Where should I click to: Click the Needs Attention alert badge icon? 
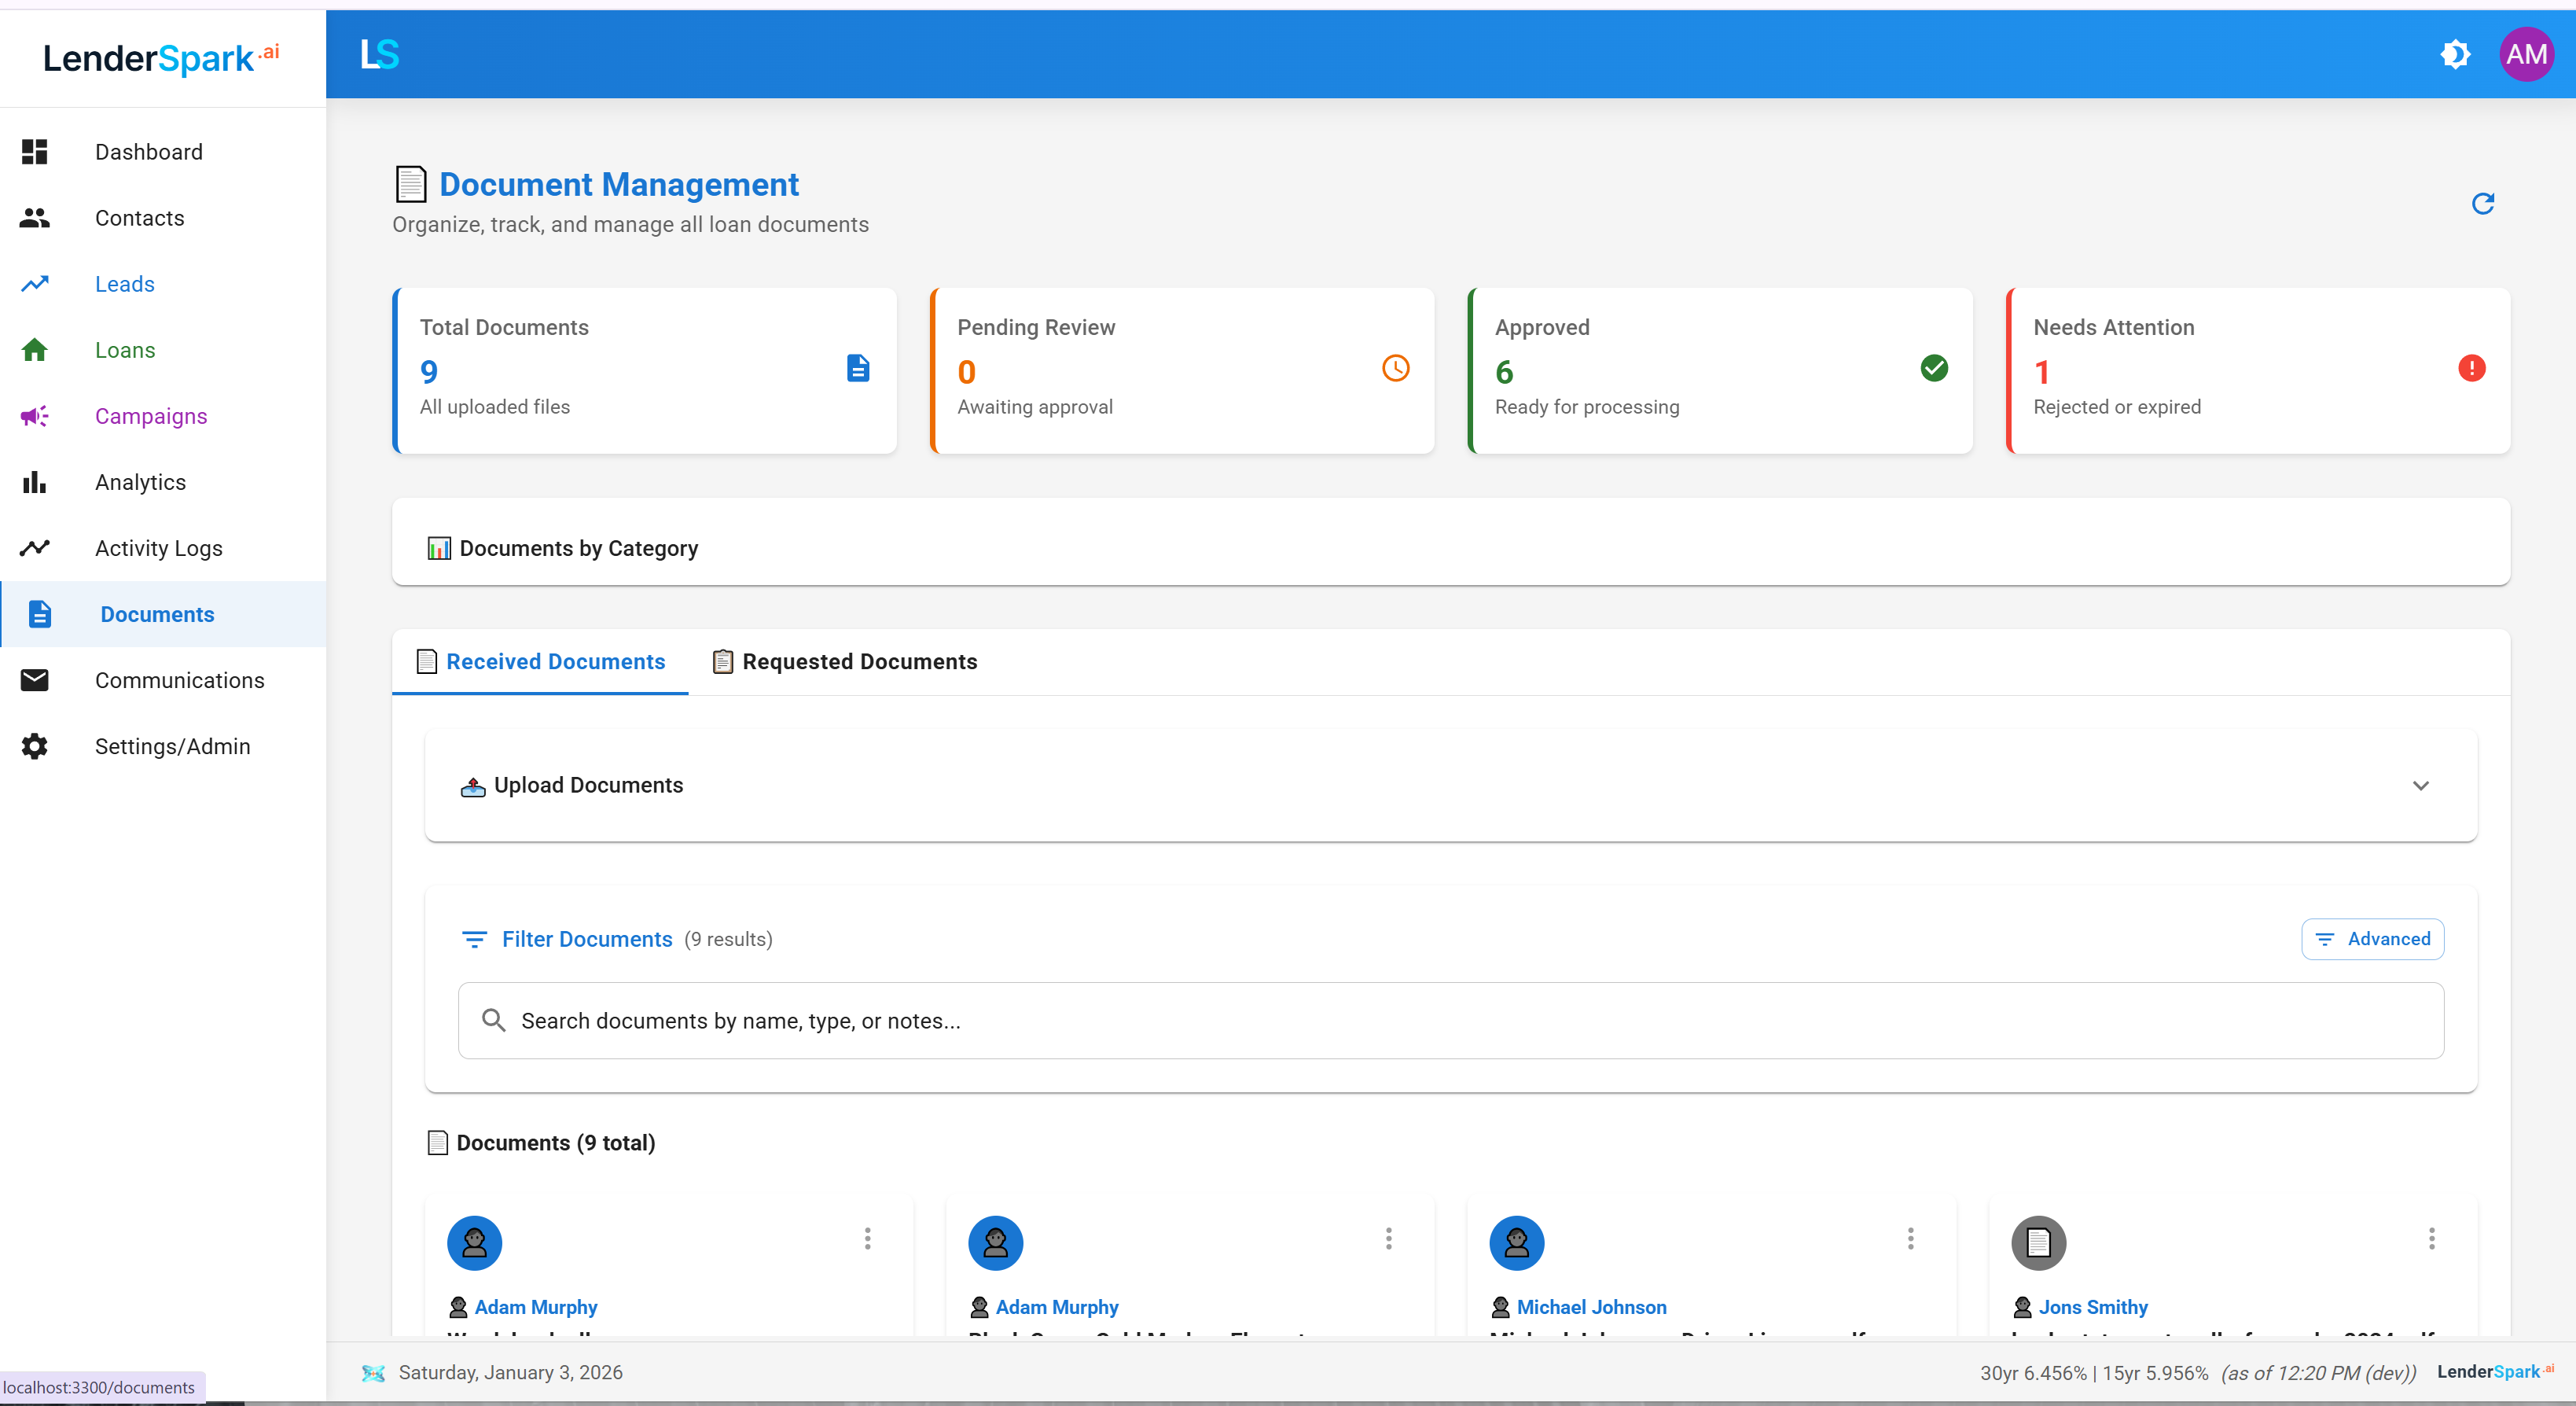click(2471, 368)
